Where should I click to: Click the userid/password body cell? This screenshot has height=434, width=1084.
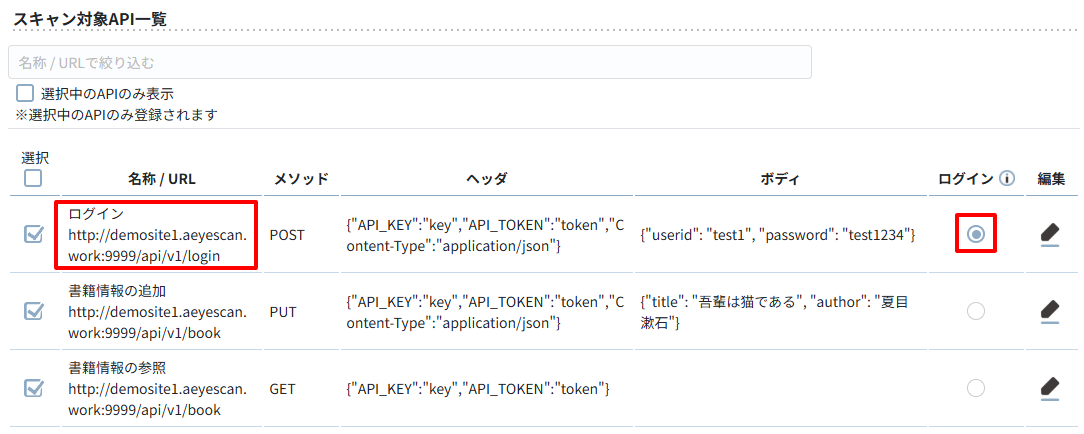pos(778,236)
